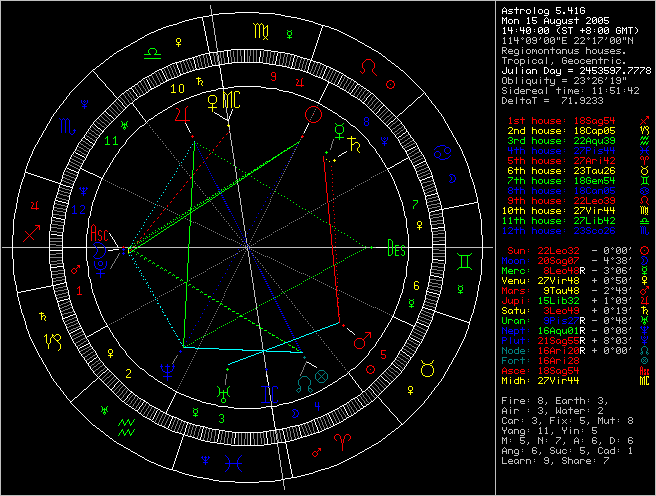
Task: Click the Libra sign on the outer ring
Action: coord(150,49)
